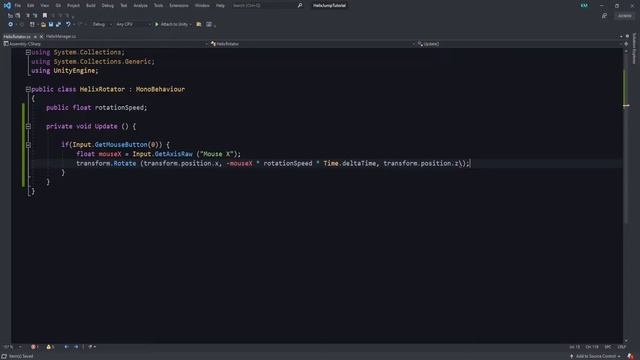Open the Solution Explorer side tab
640x360 pixels.
click(634, 49)
